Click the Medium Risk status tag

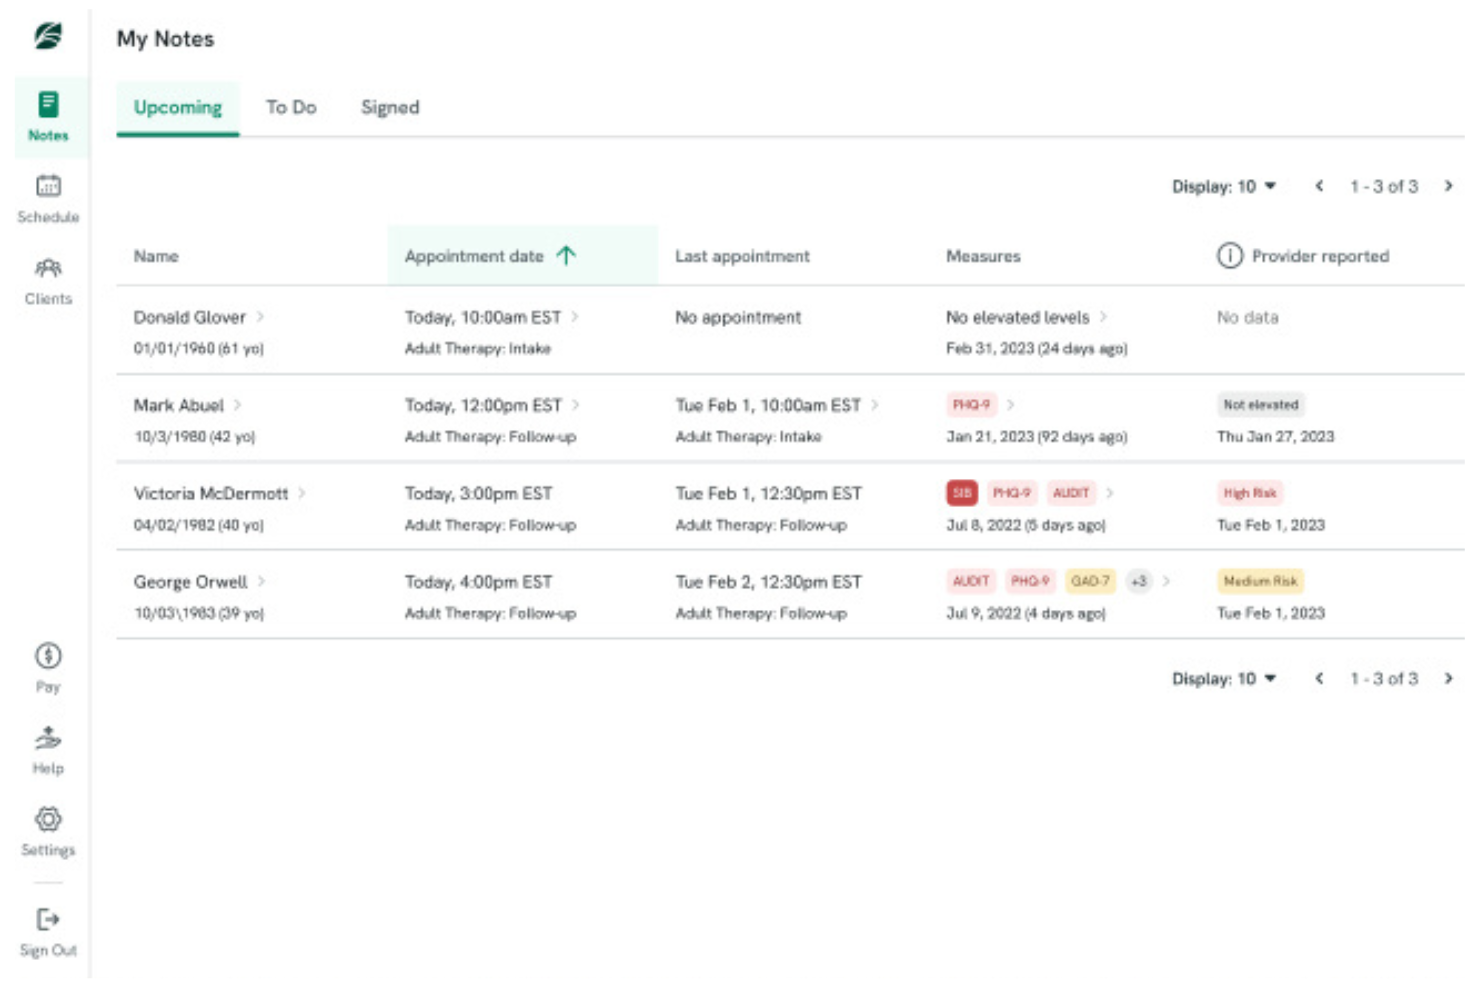coord(1260,581)
